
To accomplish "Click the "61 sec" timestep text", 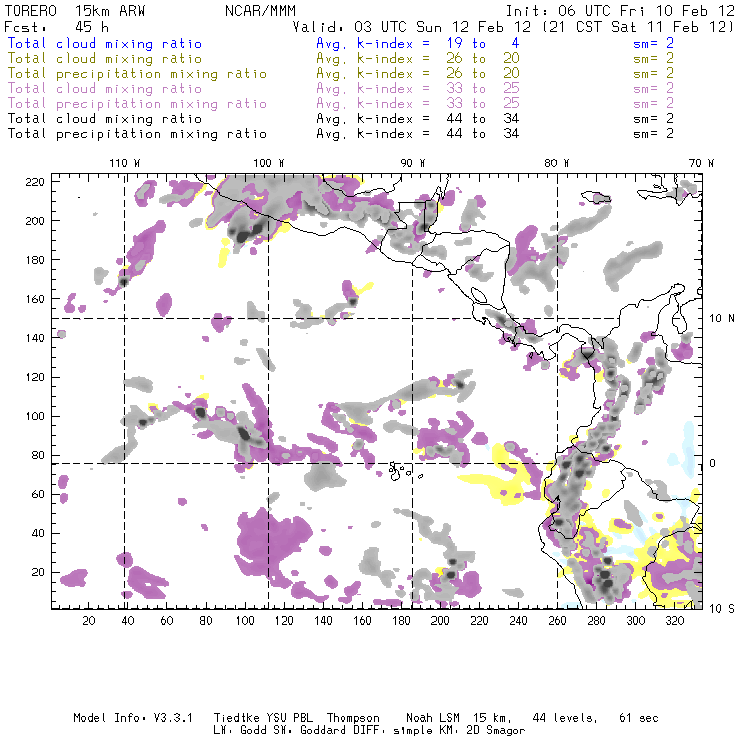I will click(x=639, y=718).
